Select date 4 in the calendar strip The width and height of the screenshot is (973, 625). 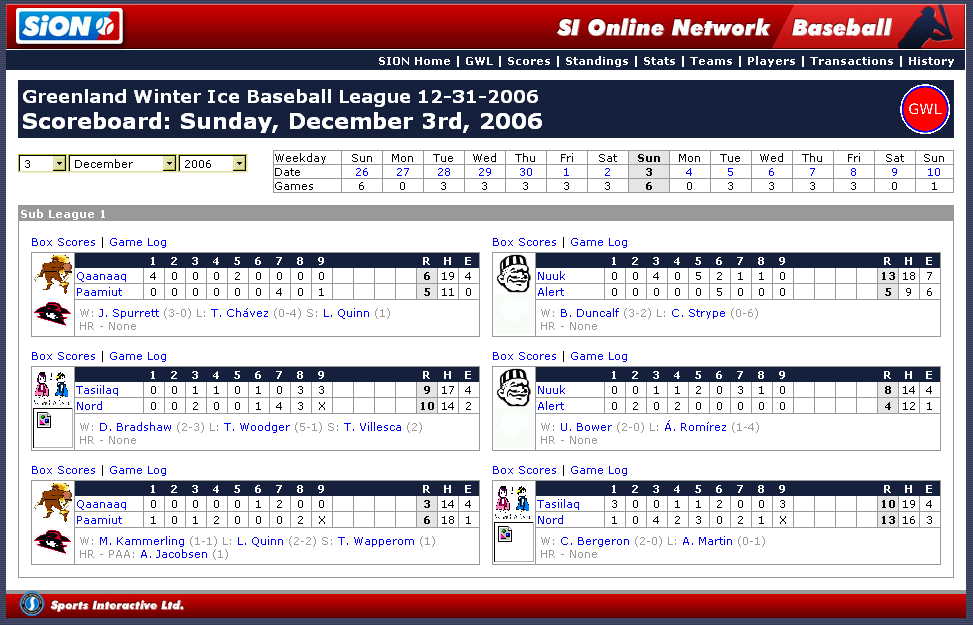click(x=689, y=172)
